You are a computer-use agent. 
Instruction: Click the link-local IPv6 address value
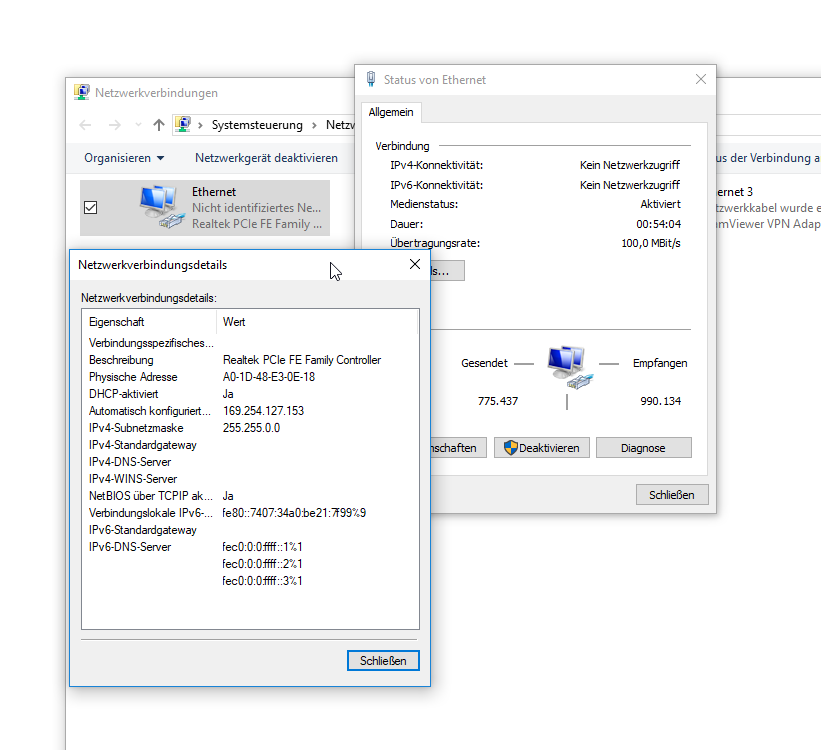pos(294,513)
